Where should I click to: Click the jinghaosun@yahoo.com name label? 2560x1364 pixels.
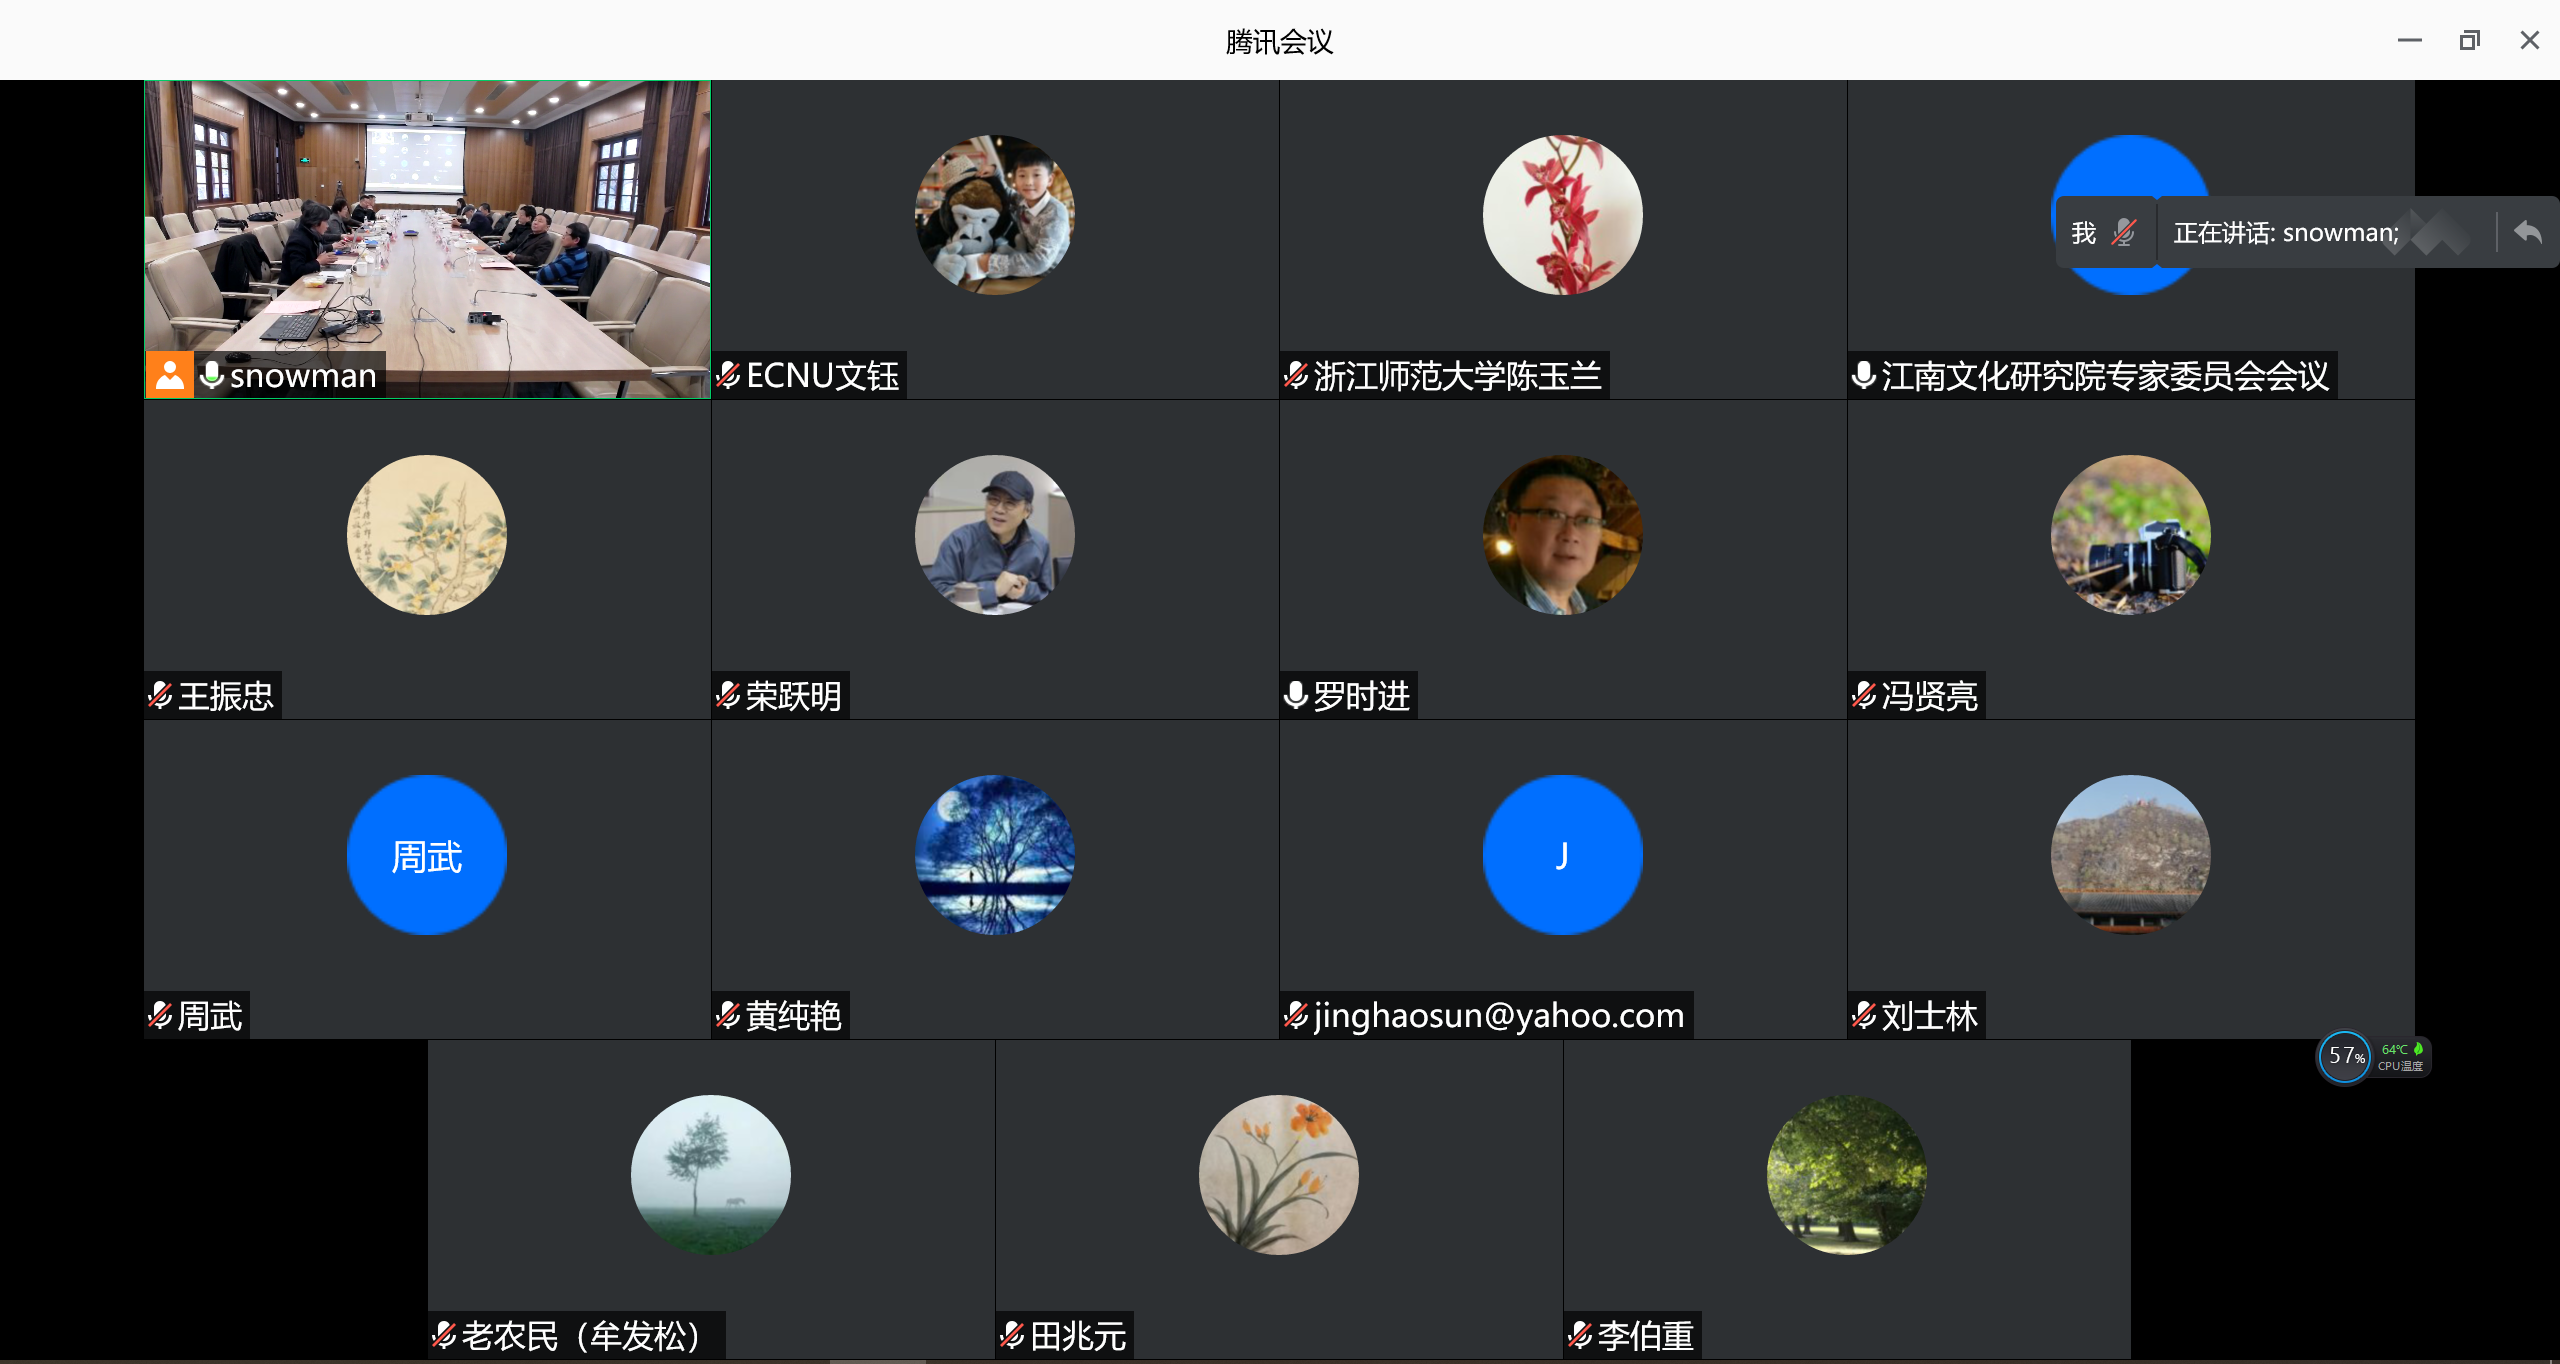tap(1498, 1016)
